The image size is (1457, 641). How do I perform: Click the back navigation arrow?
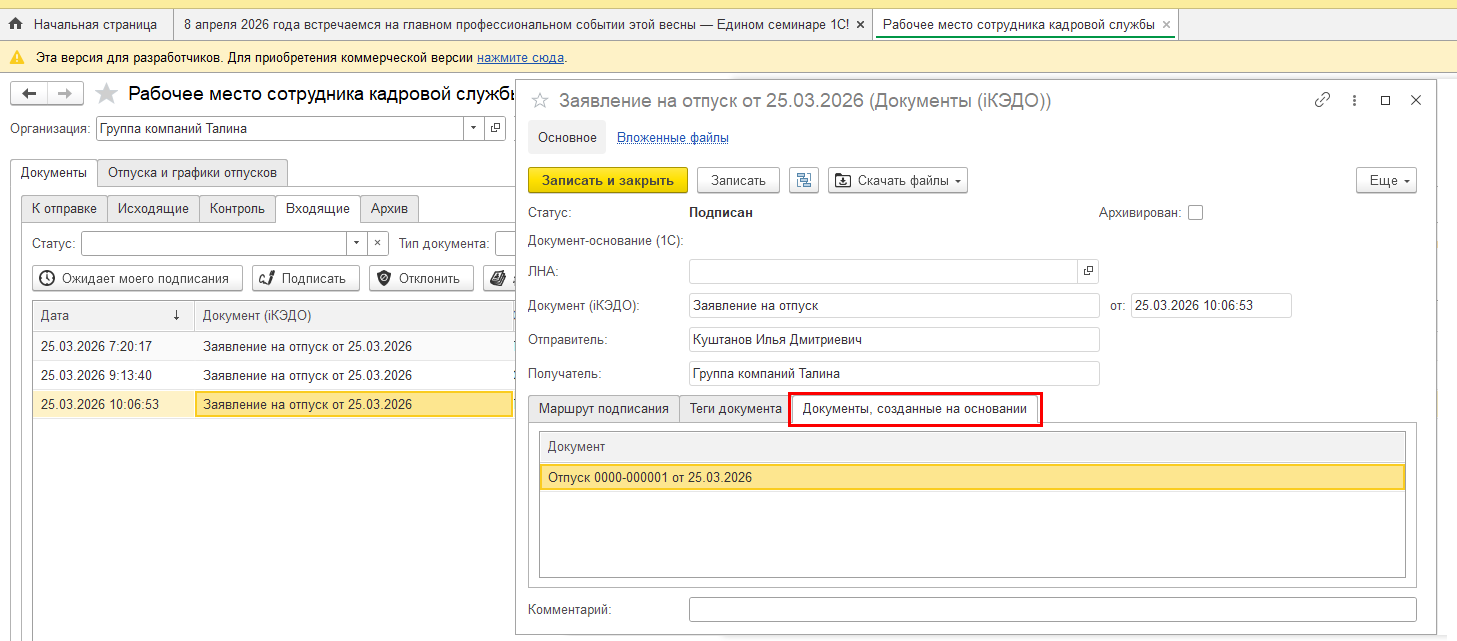29,94
